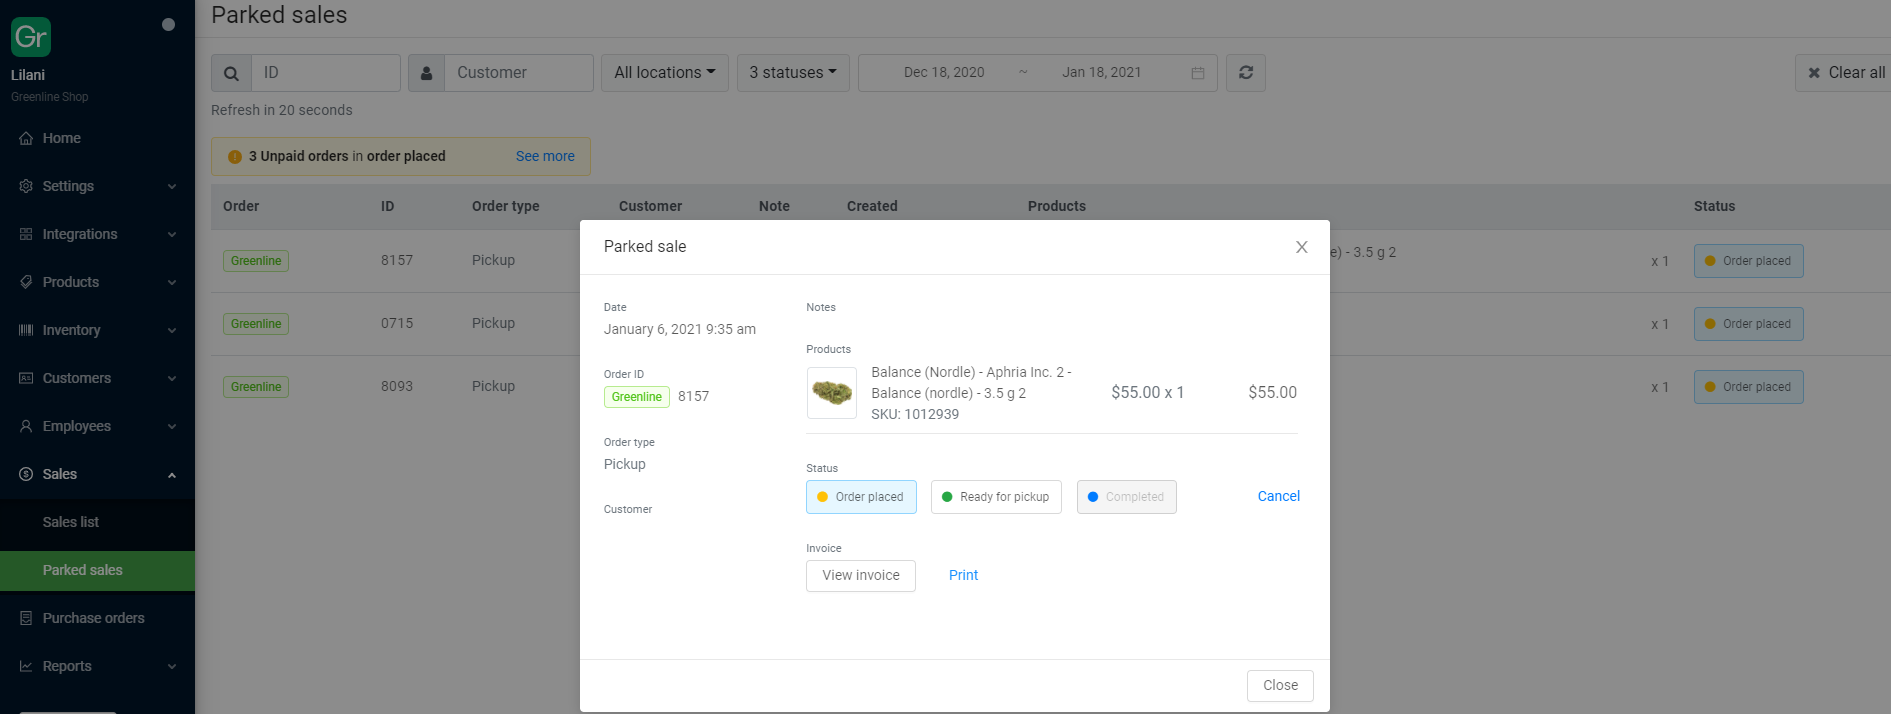This screenshot has width=1891, height=714.
Task: Set status to Order placed
Action: click(x=861, y=497)
